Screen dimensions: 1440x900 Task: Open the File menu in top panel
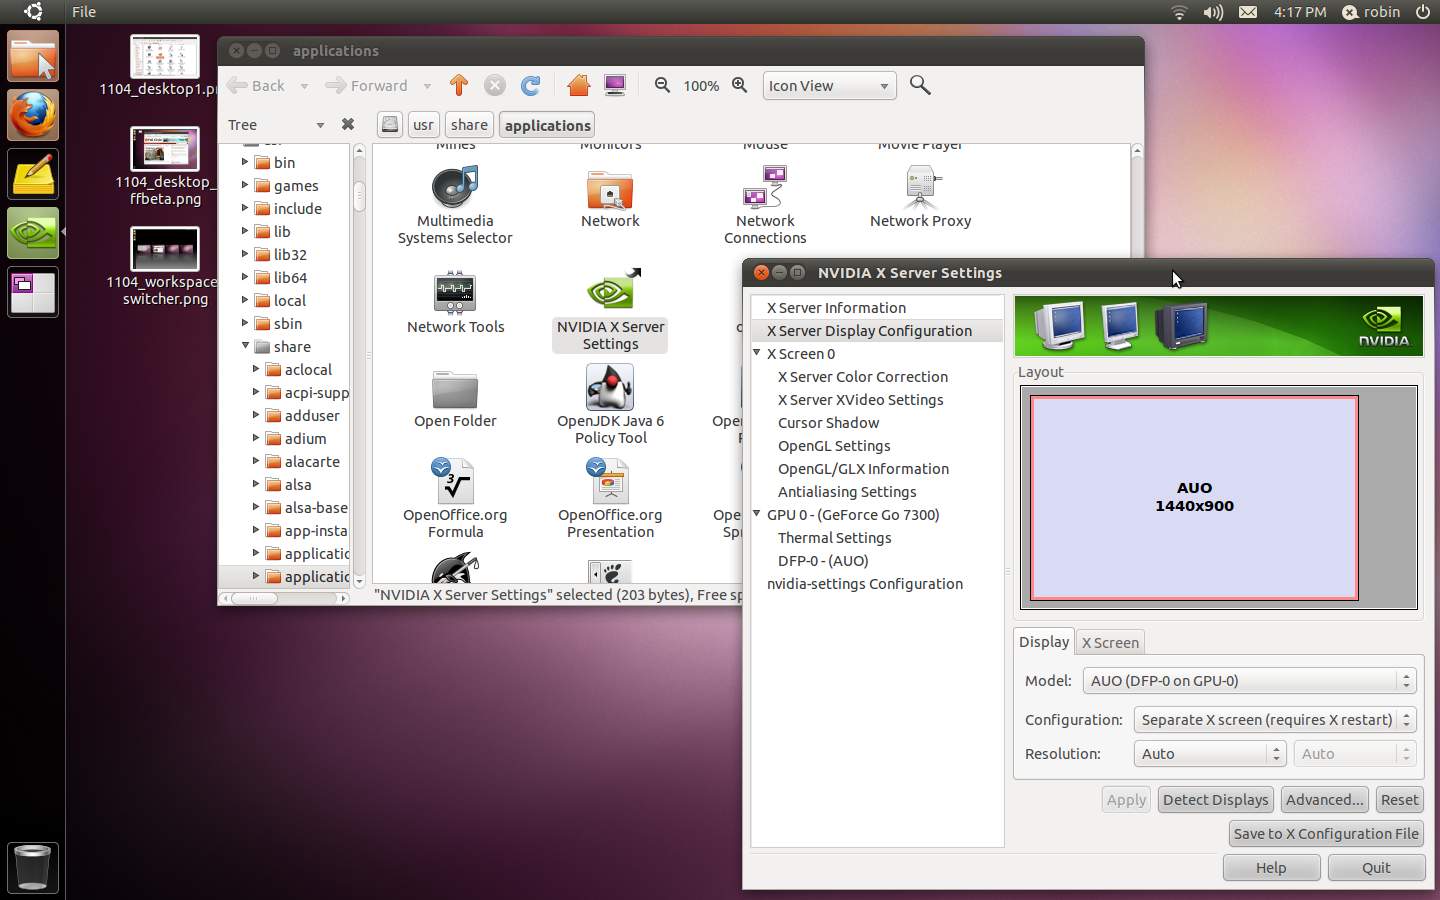click(84, 12)
